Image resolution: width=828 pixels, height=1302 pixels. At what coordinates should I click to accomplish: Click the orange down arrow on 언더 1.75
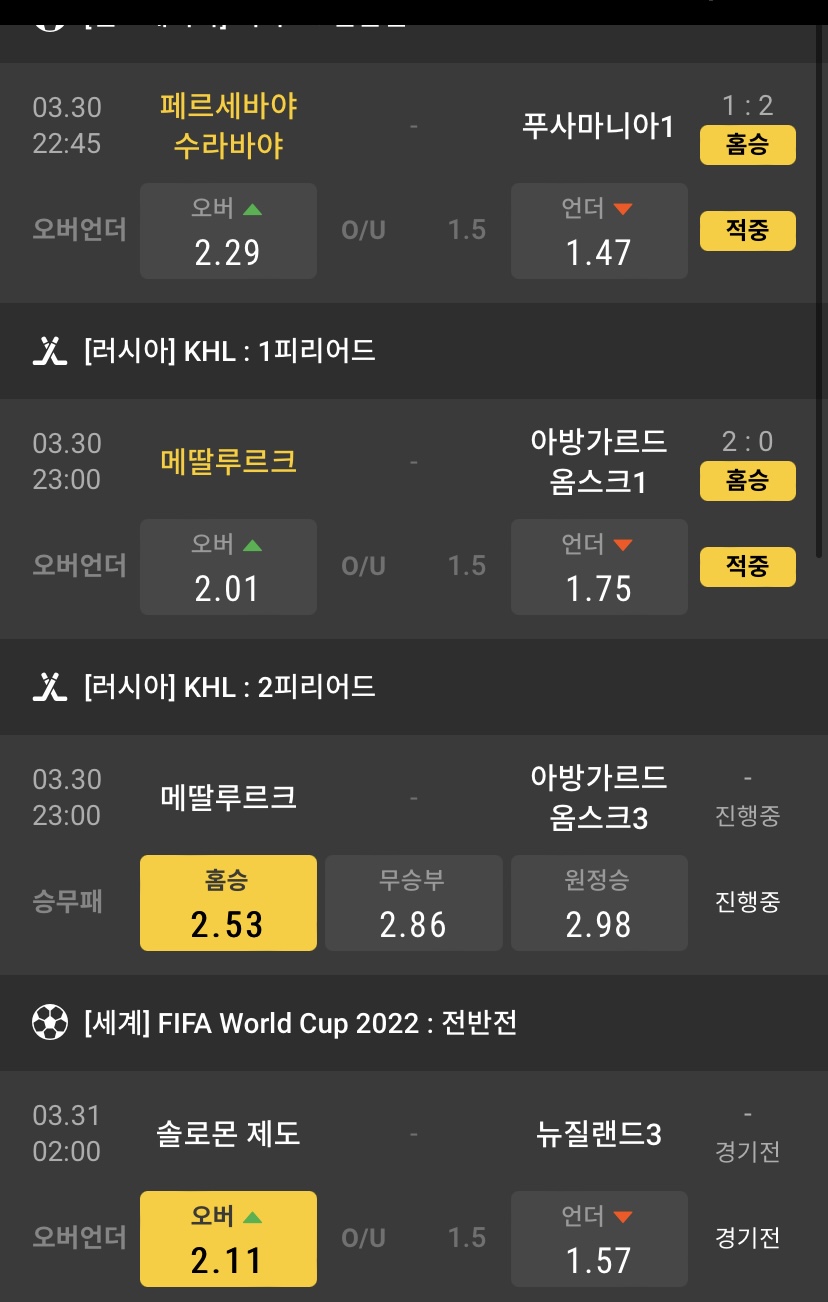[623, 545]
